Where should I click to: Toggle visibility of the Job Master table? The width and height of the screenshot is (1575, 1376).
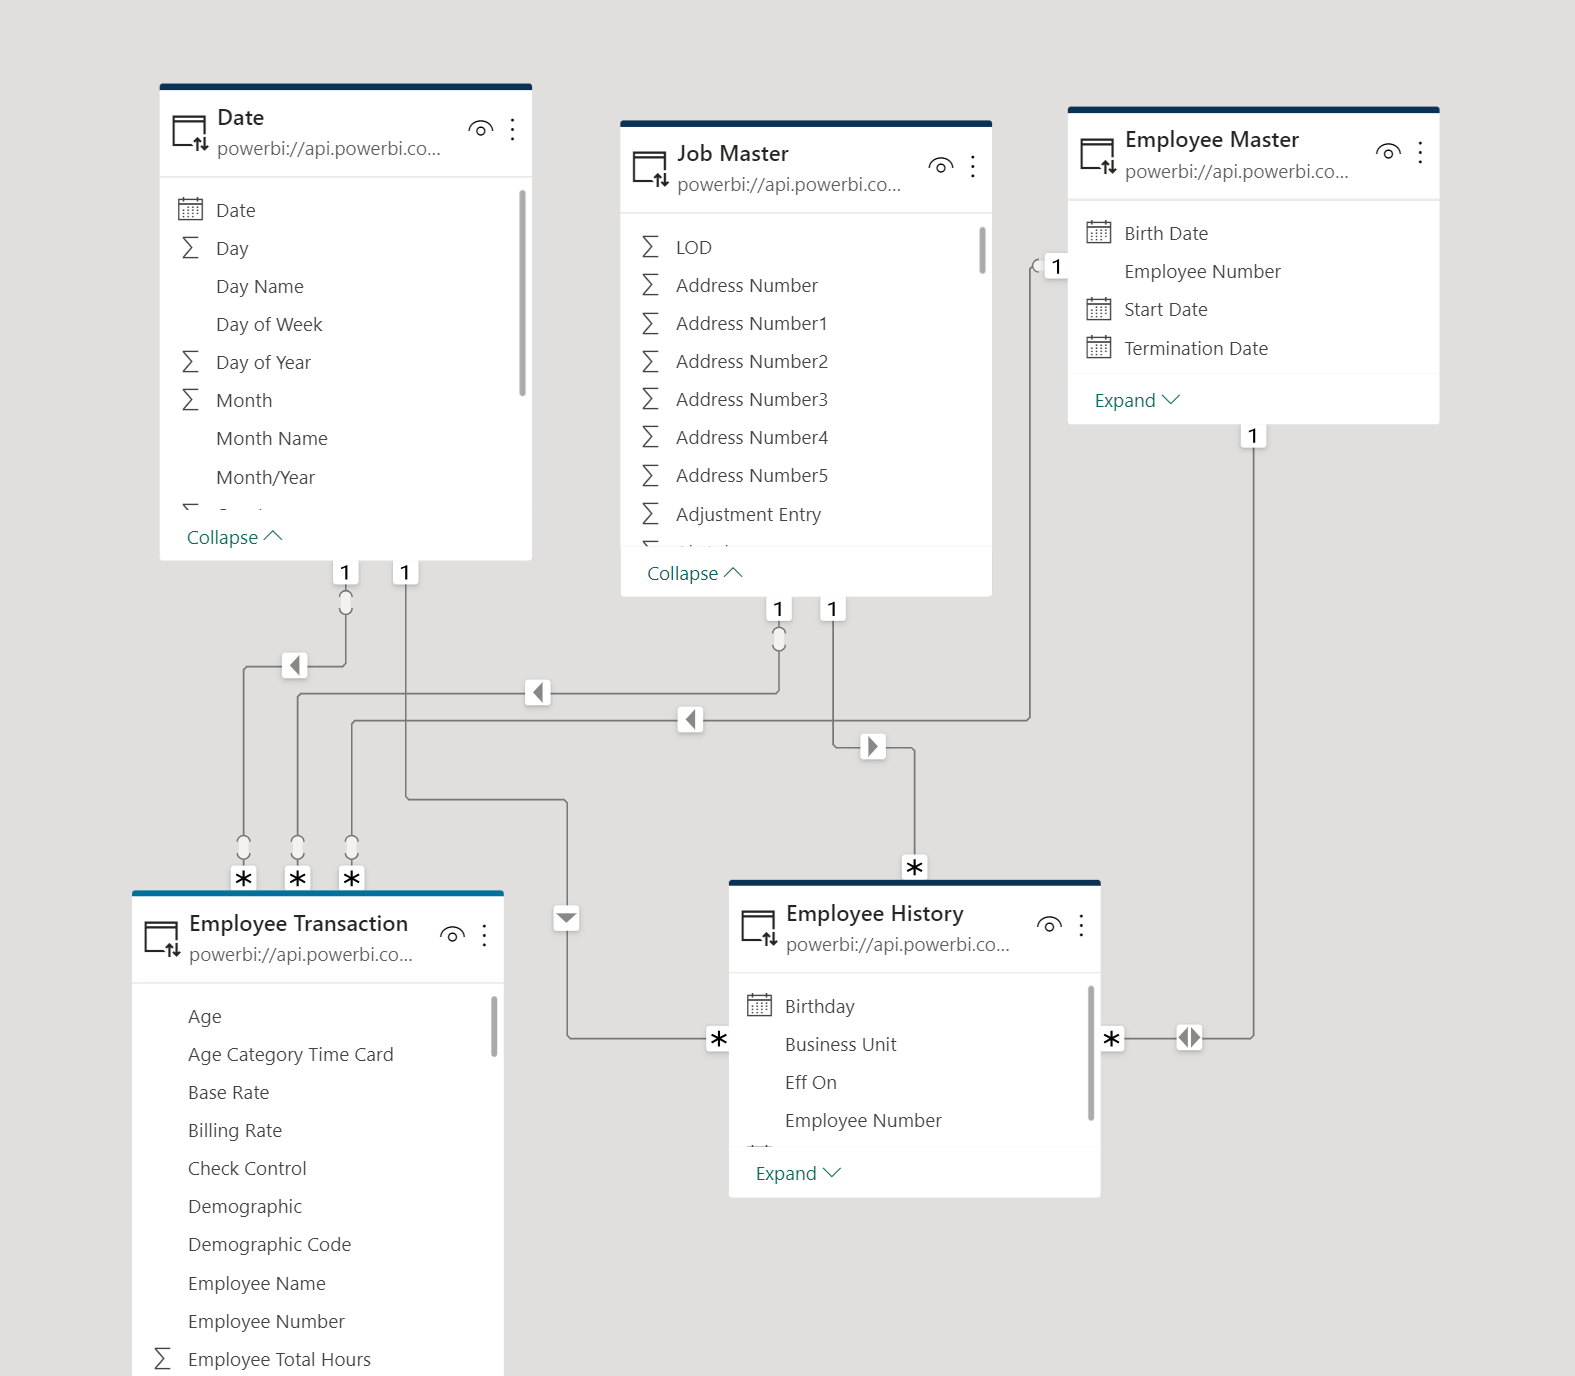pyautogui.click(x=941, y=166)
